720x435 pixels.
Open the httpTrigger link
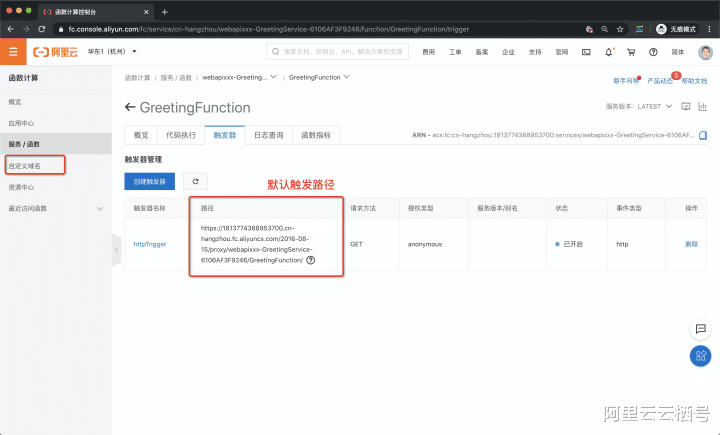[150, 244]
